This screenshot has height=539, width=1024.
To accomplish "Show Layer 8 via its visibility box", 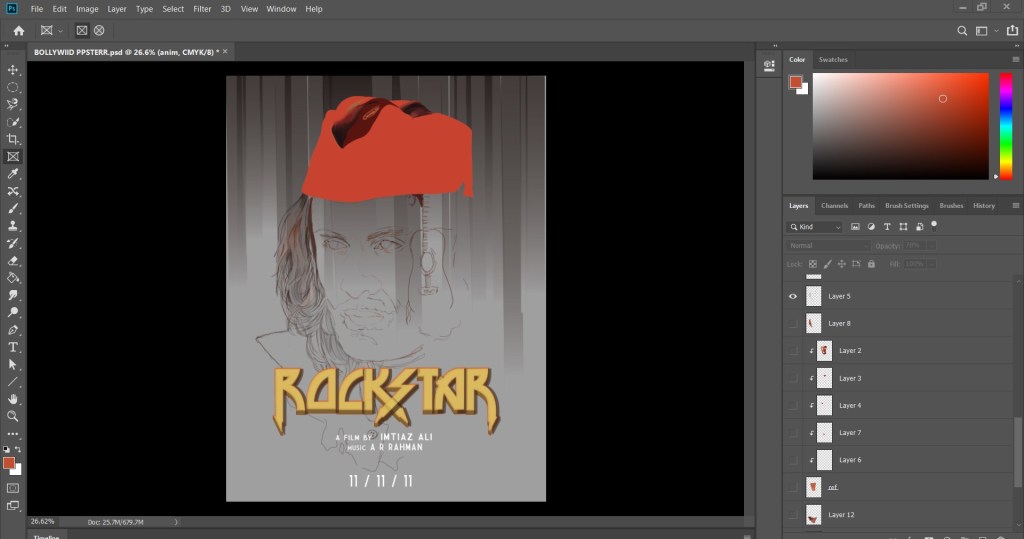I will [x=793, y=324].
